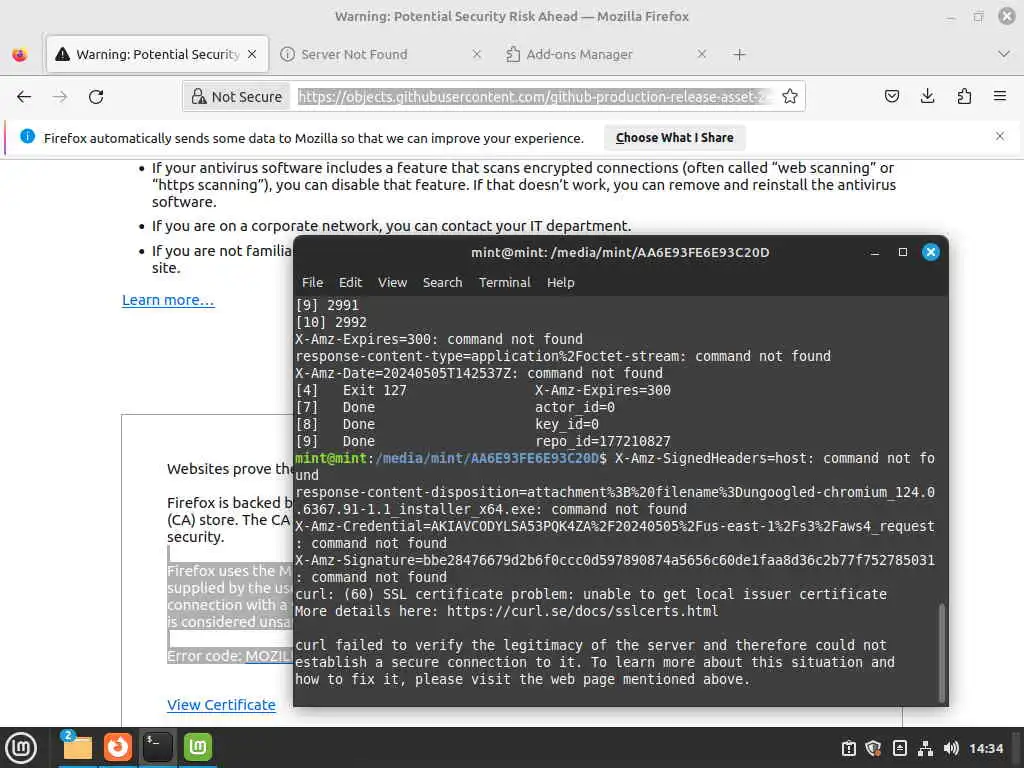The image size is (1024, 768).
Task: Open the terminal Terminal menu
Action: point(504,282)
